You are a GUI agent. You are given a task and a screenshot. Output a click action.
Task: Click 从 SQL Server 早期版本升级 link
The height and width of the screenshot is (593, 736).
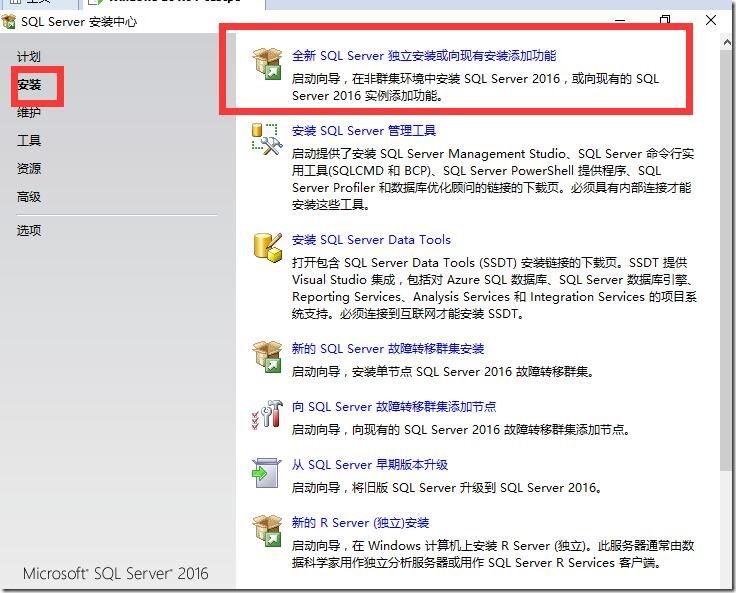click(x=370, y=465)
